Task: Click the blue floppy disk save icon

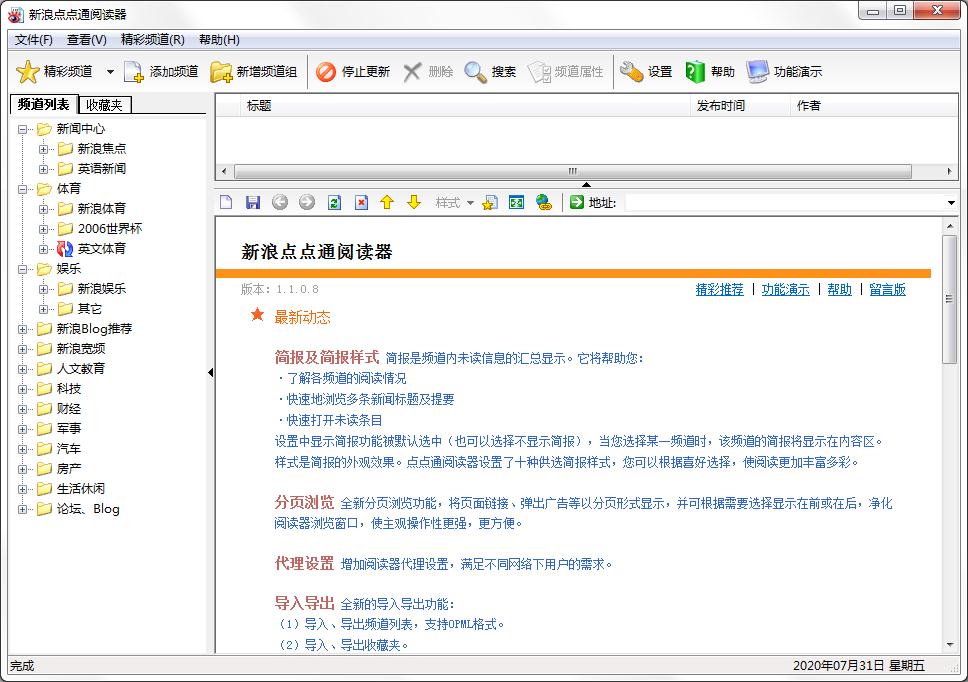Action: (253, 203)
